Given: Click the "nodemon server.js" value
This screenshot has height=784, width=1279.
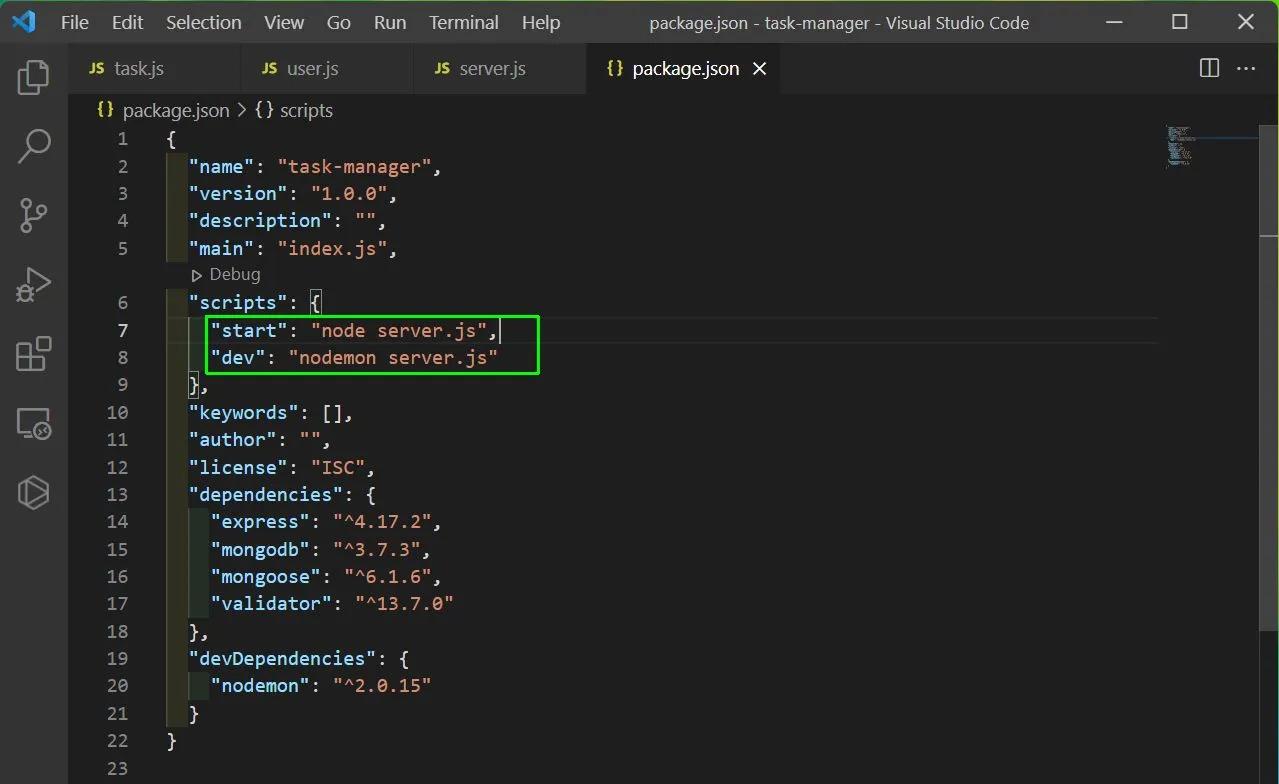Looking at the screenshot, I should point(393,357).
